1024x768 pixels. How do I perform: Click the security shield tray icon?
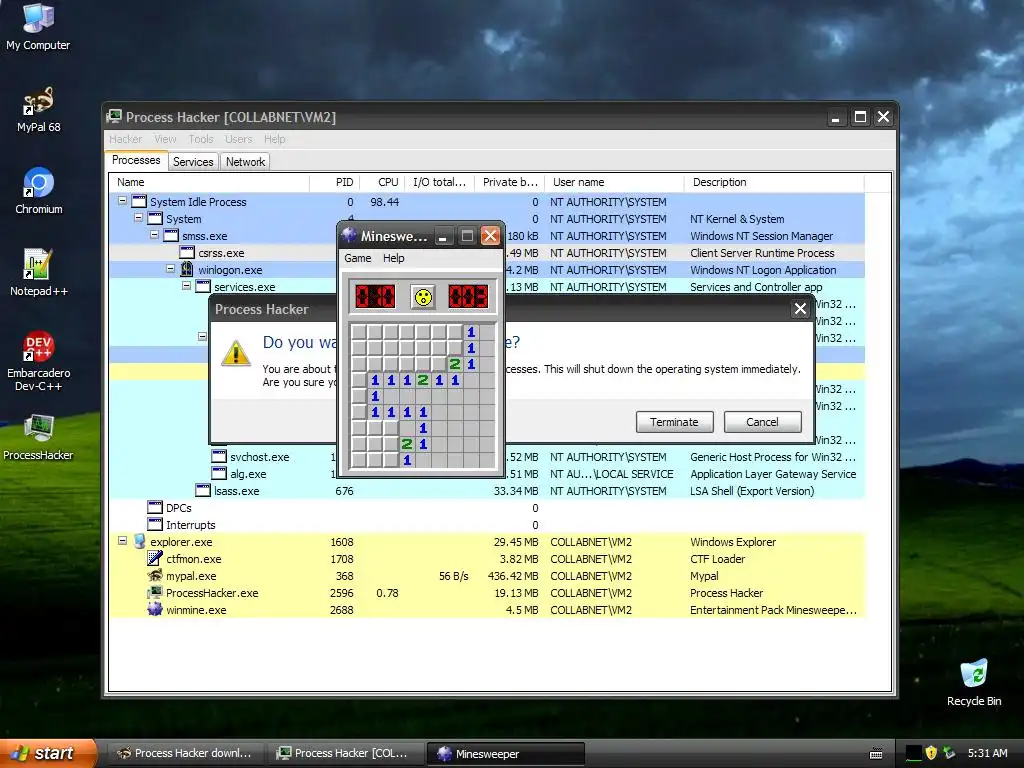(931, 753)
